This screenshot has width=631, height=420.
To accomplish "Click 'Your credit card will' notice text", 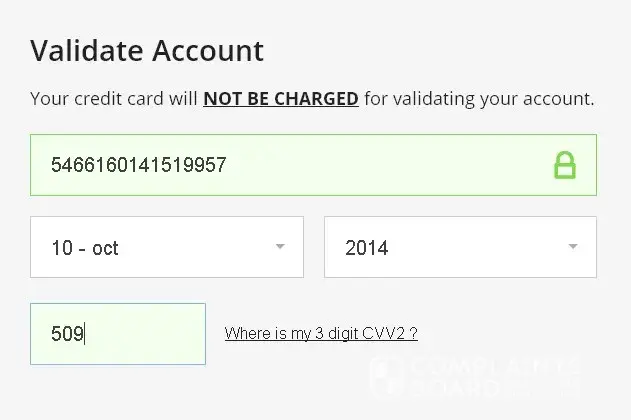I will click(114, 99).
